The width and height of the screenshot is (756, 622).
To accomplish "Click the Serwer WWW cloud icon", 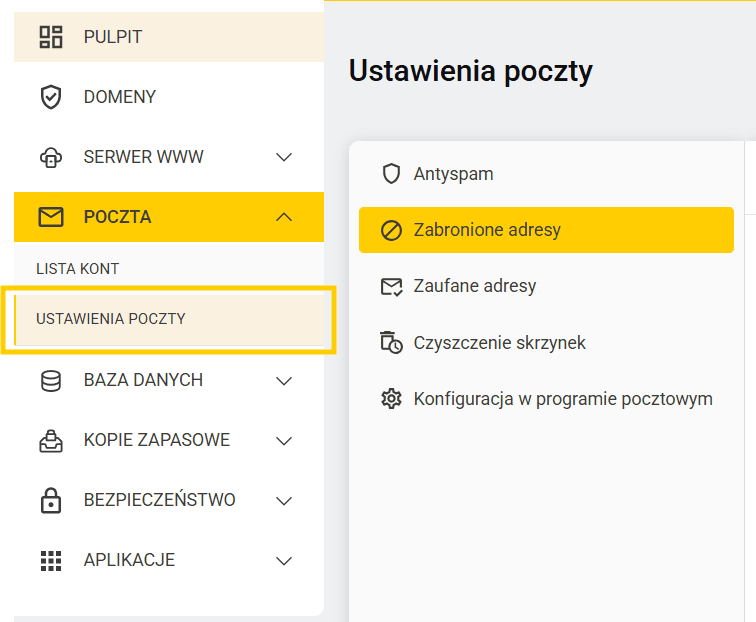I will (51, 157).
